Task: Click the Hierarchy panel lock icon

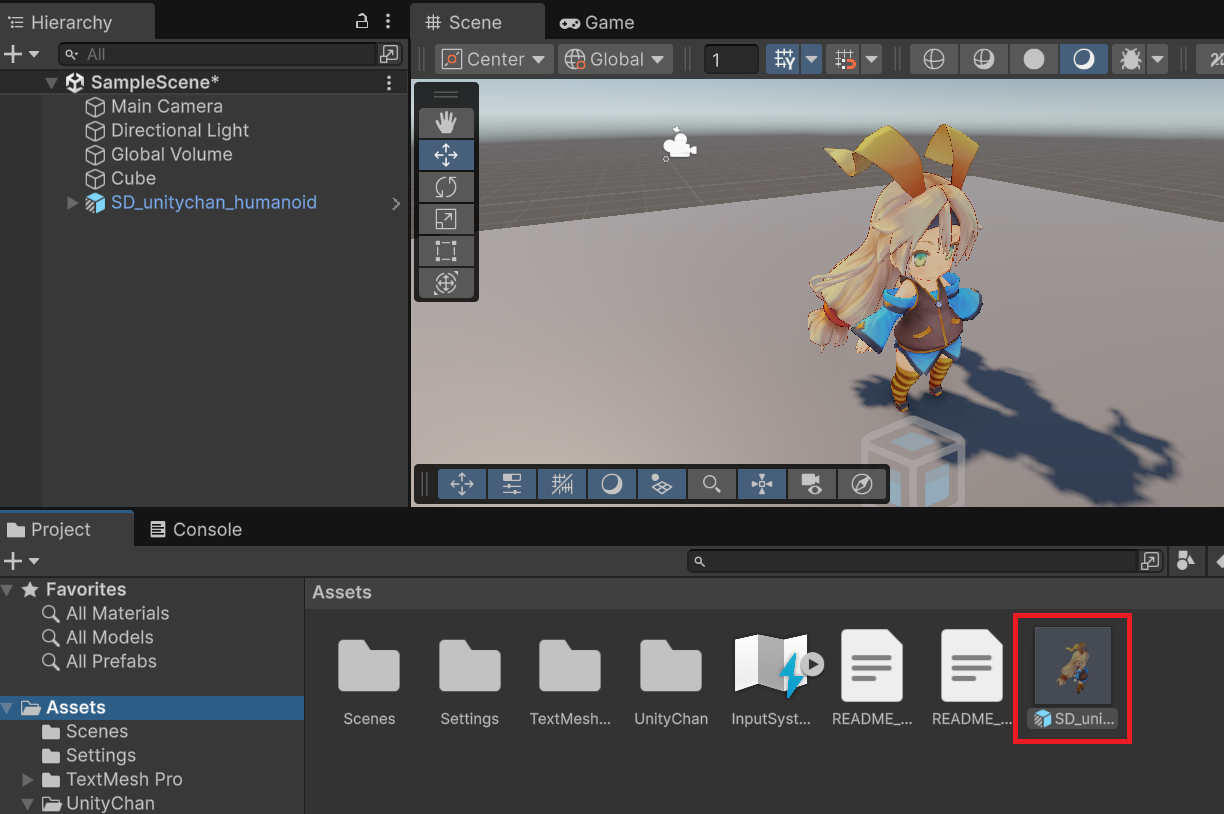Action: pos(362,21)
